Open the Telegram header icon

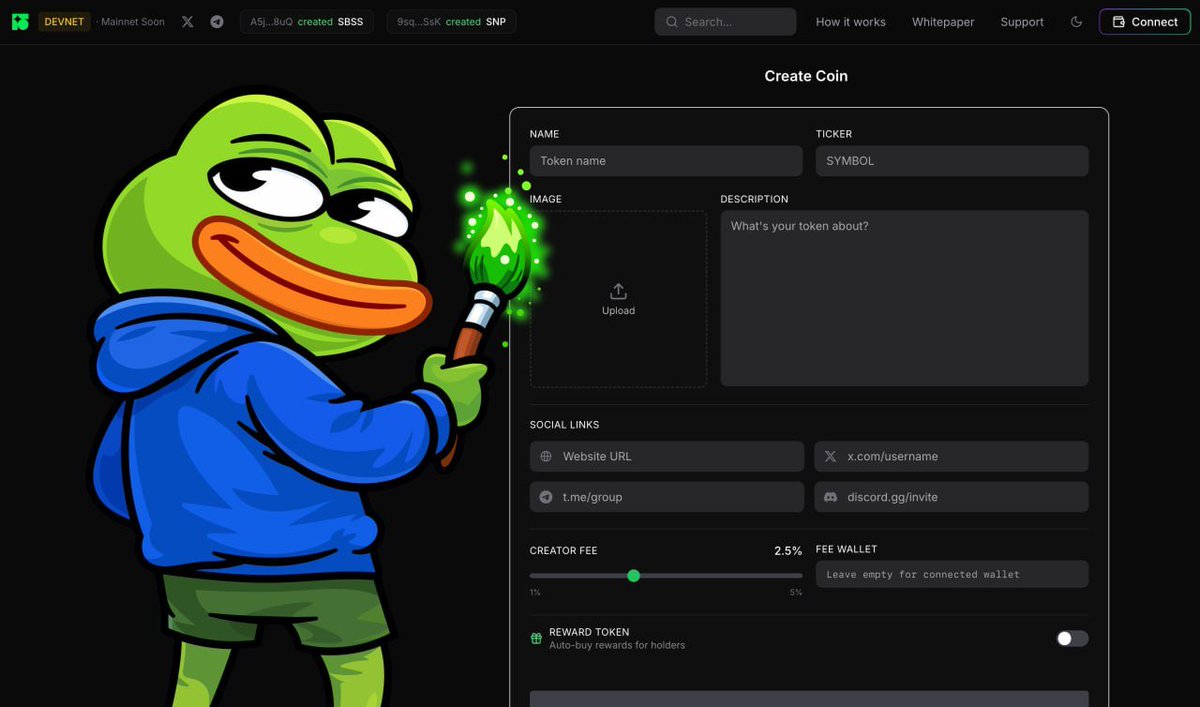click(217, 21)
